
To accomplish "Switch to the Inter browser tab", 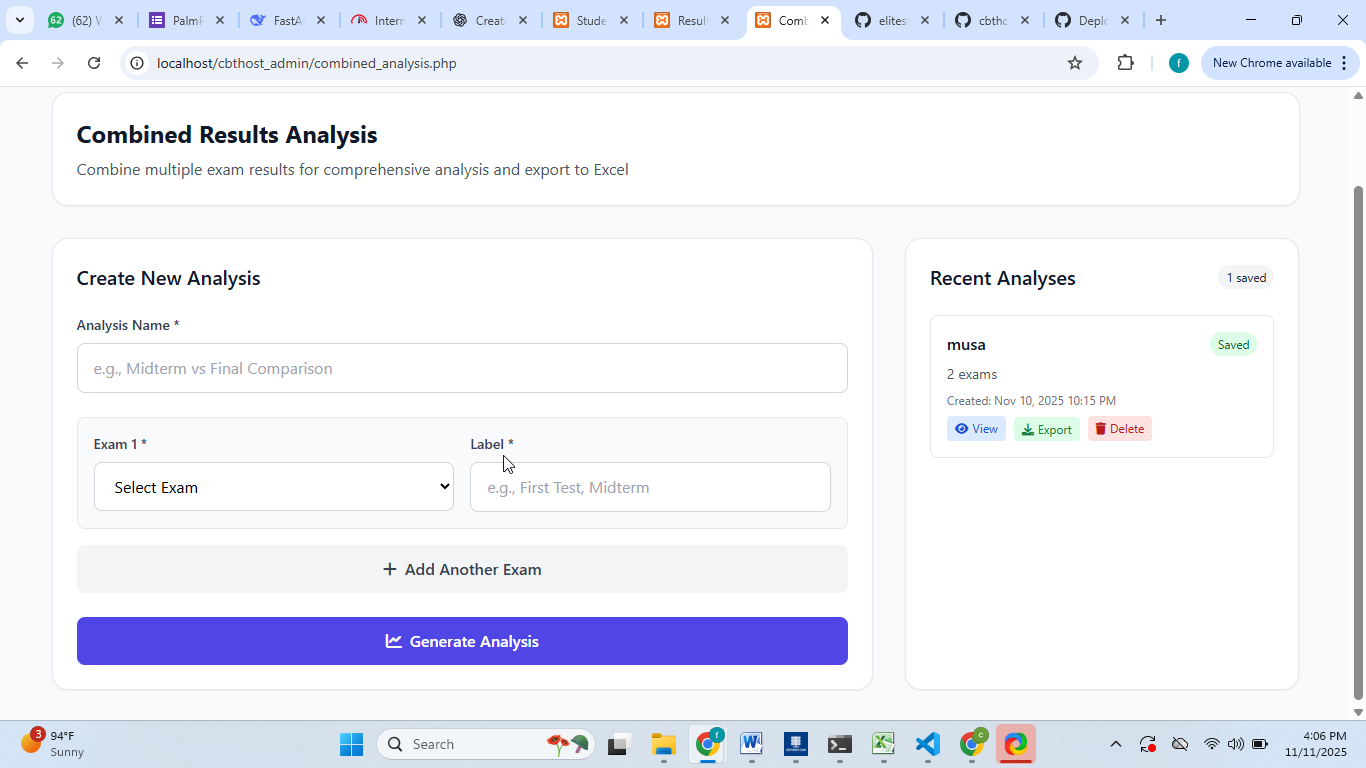I will click(x=390, y=20).
